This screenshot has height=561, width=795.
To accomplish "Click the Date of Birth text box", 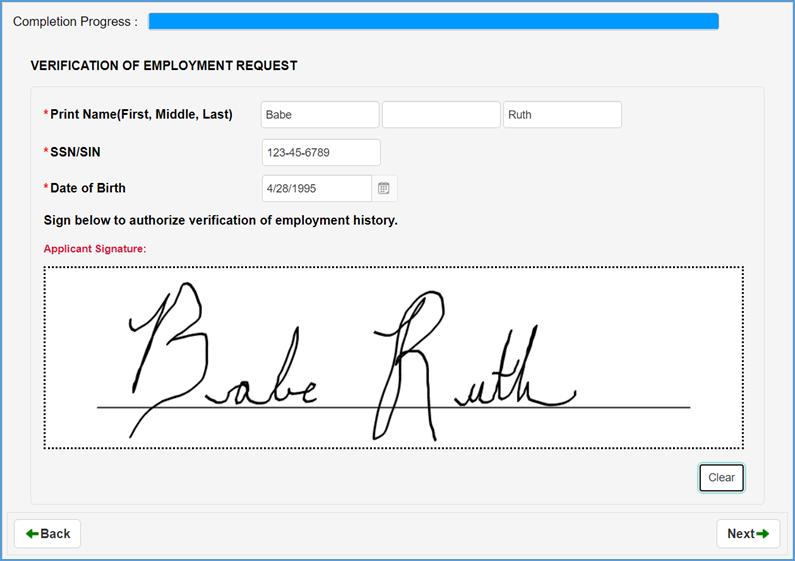I will click(316, 188).
